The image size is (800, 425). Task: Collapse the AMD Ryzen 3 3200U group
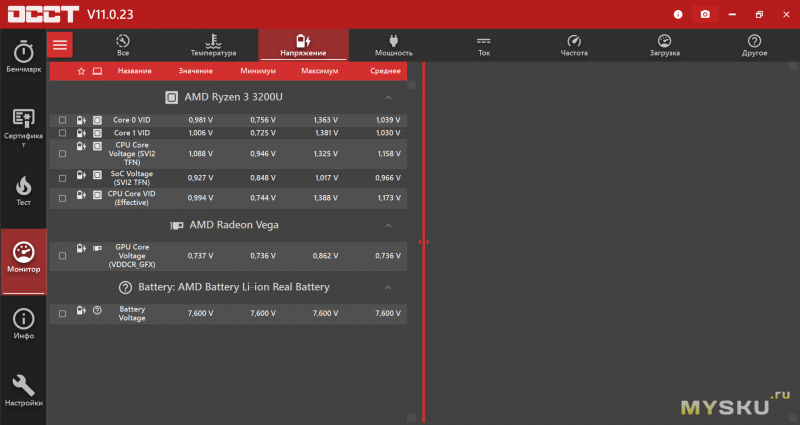388,97
